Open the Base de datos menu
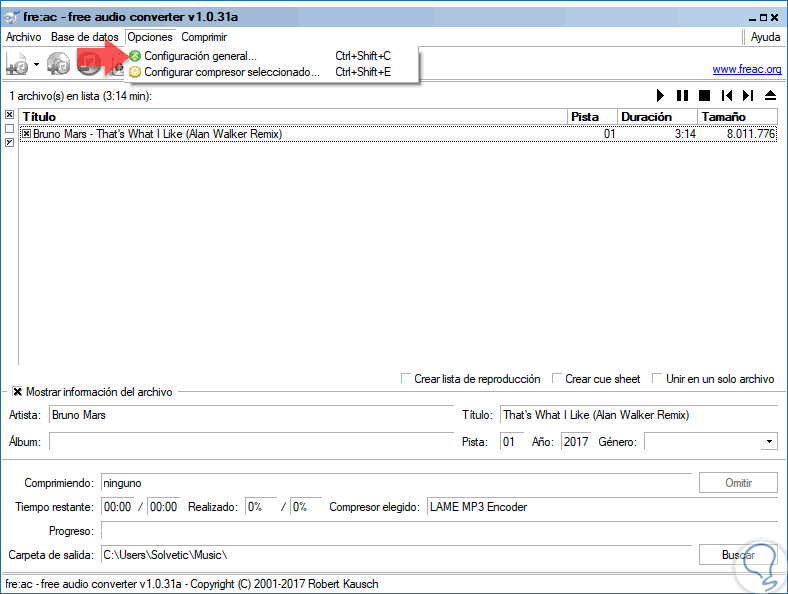This screenshot has width=788, height=594. click(x=84, y=37)
